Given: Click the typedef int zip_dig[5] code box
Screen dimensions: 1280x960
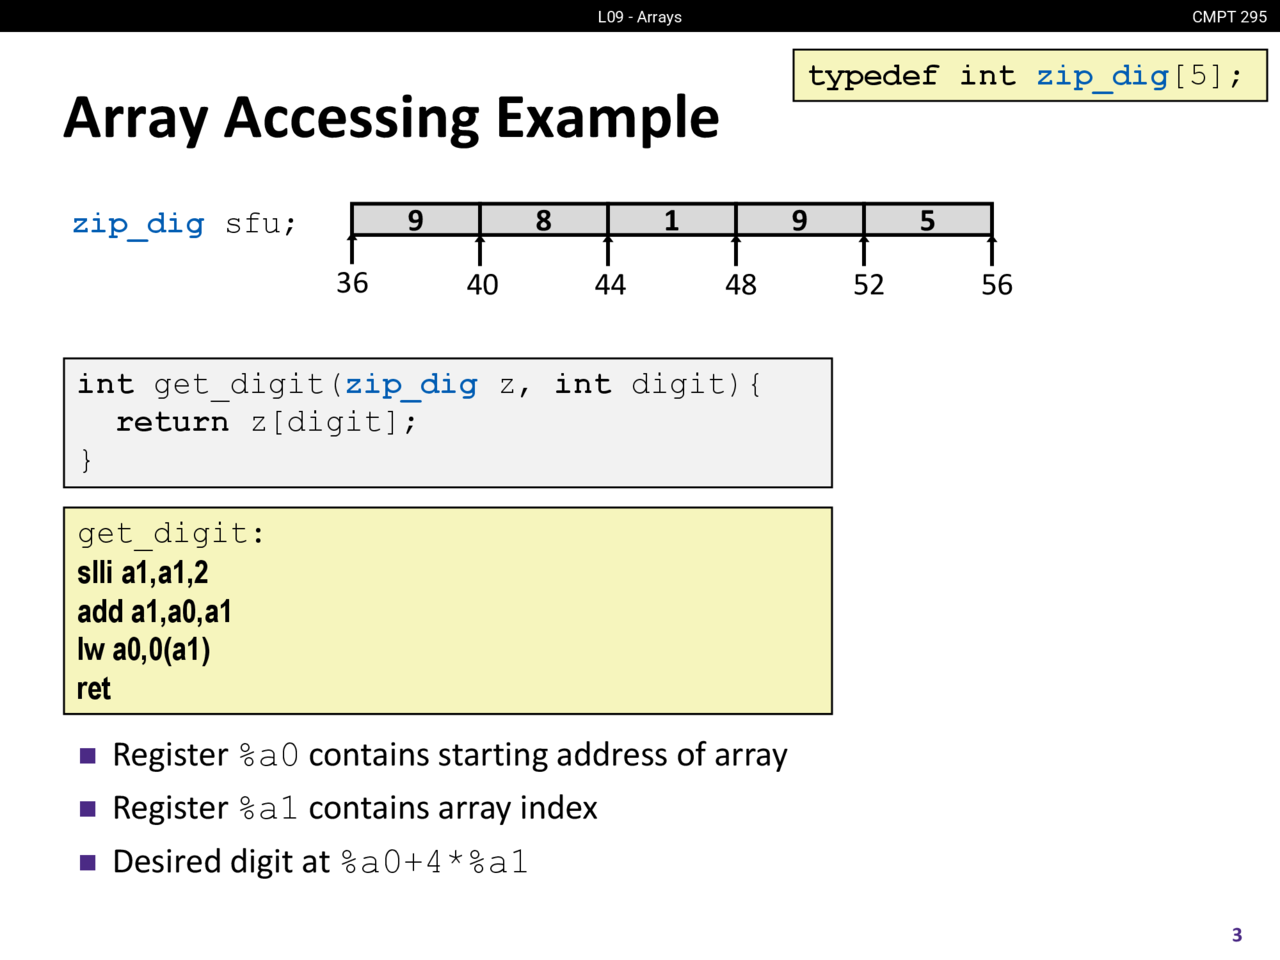Looking at the screenshot, I should 1029,76.
